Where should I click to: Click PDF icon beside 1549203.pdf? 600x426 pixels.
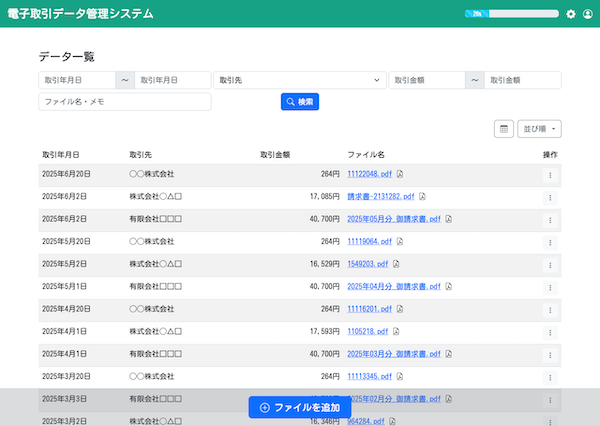pyautogui.click(x=396, y=264)
